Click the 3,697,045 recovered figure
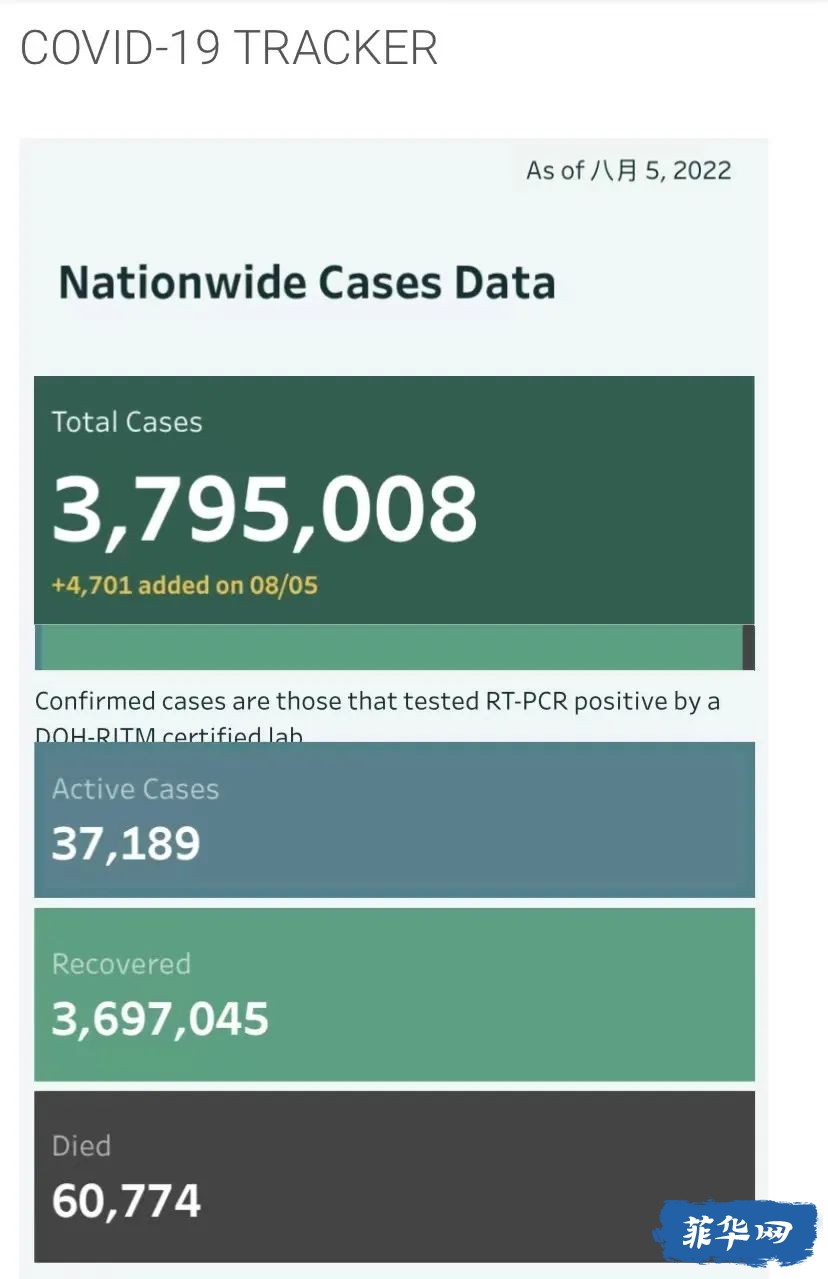 pyautogui.click(x=160, y=1020)
